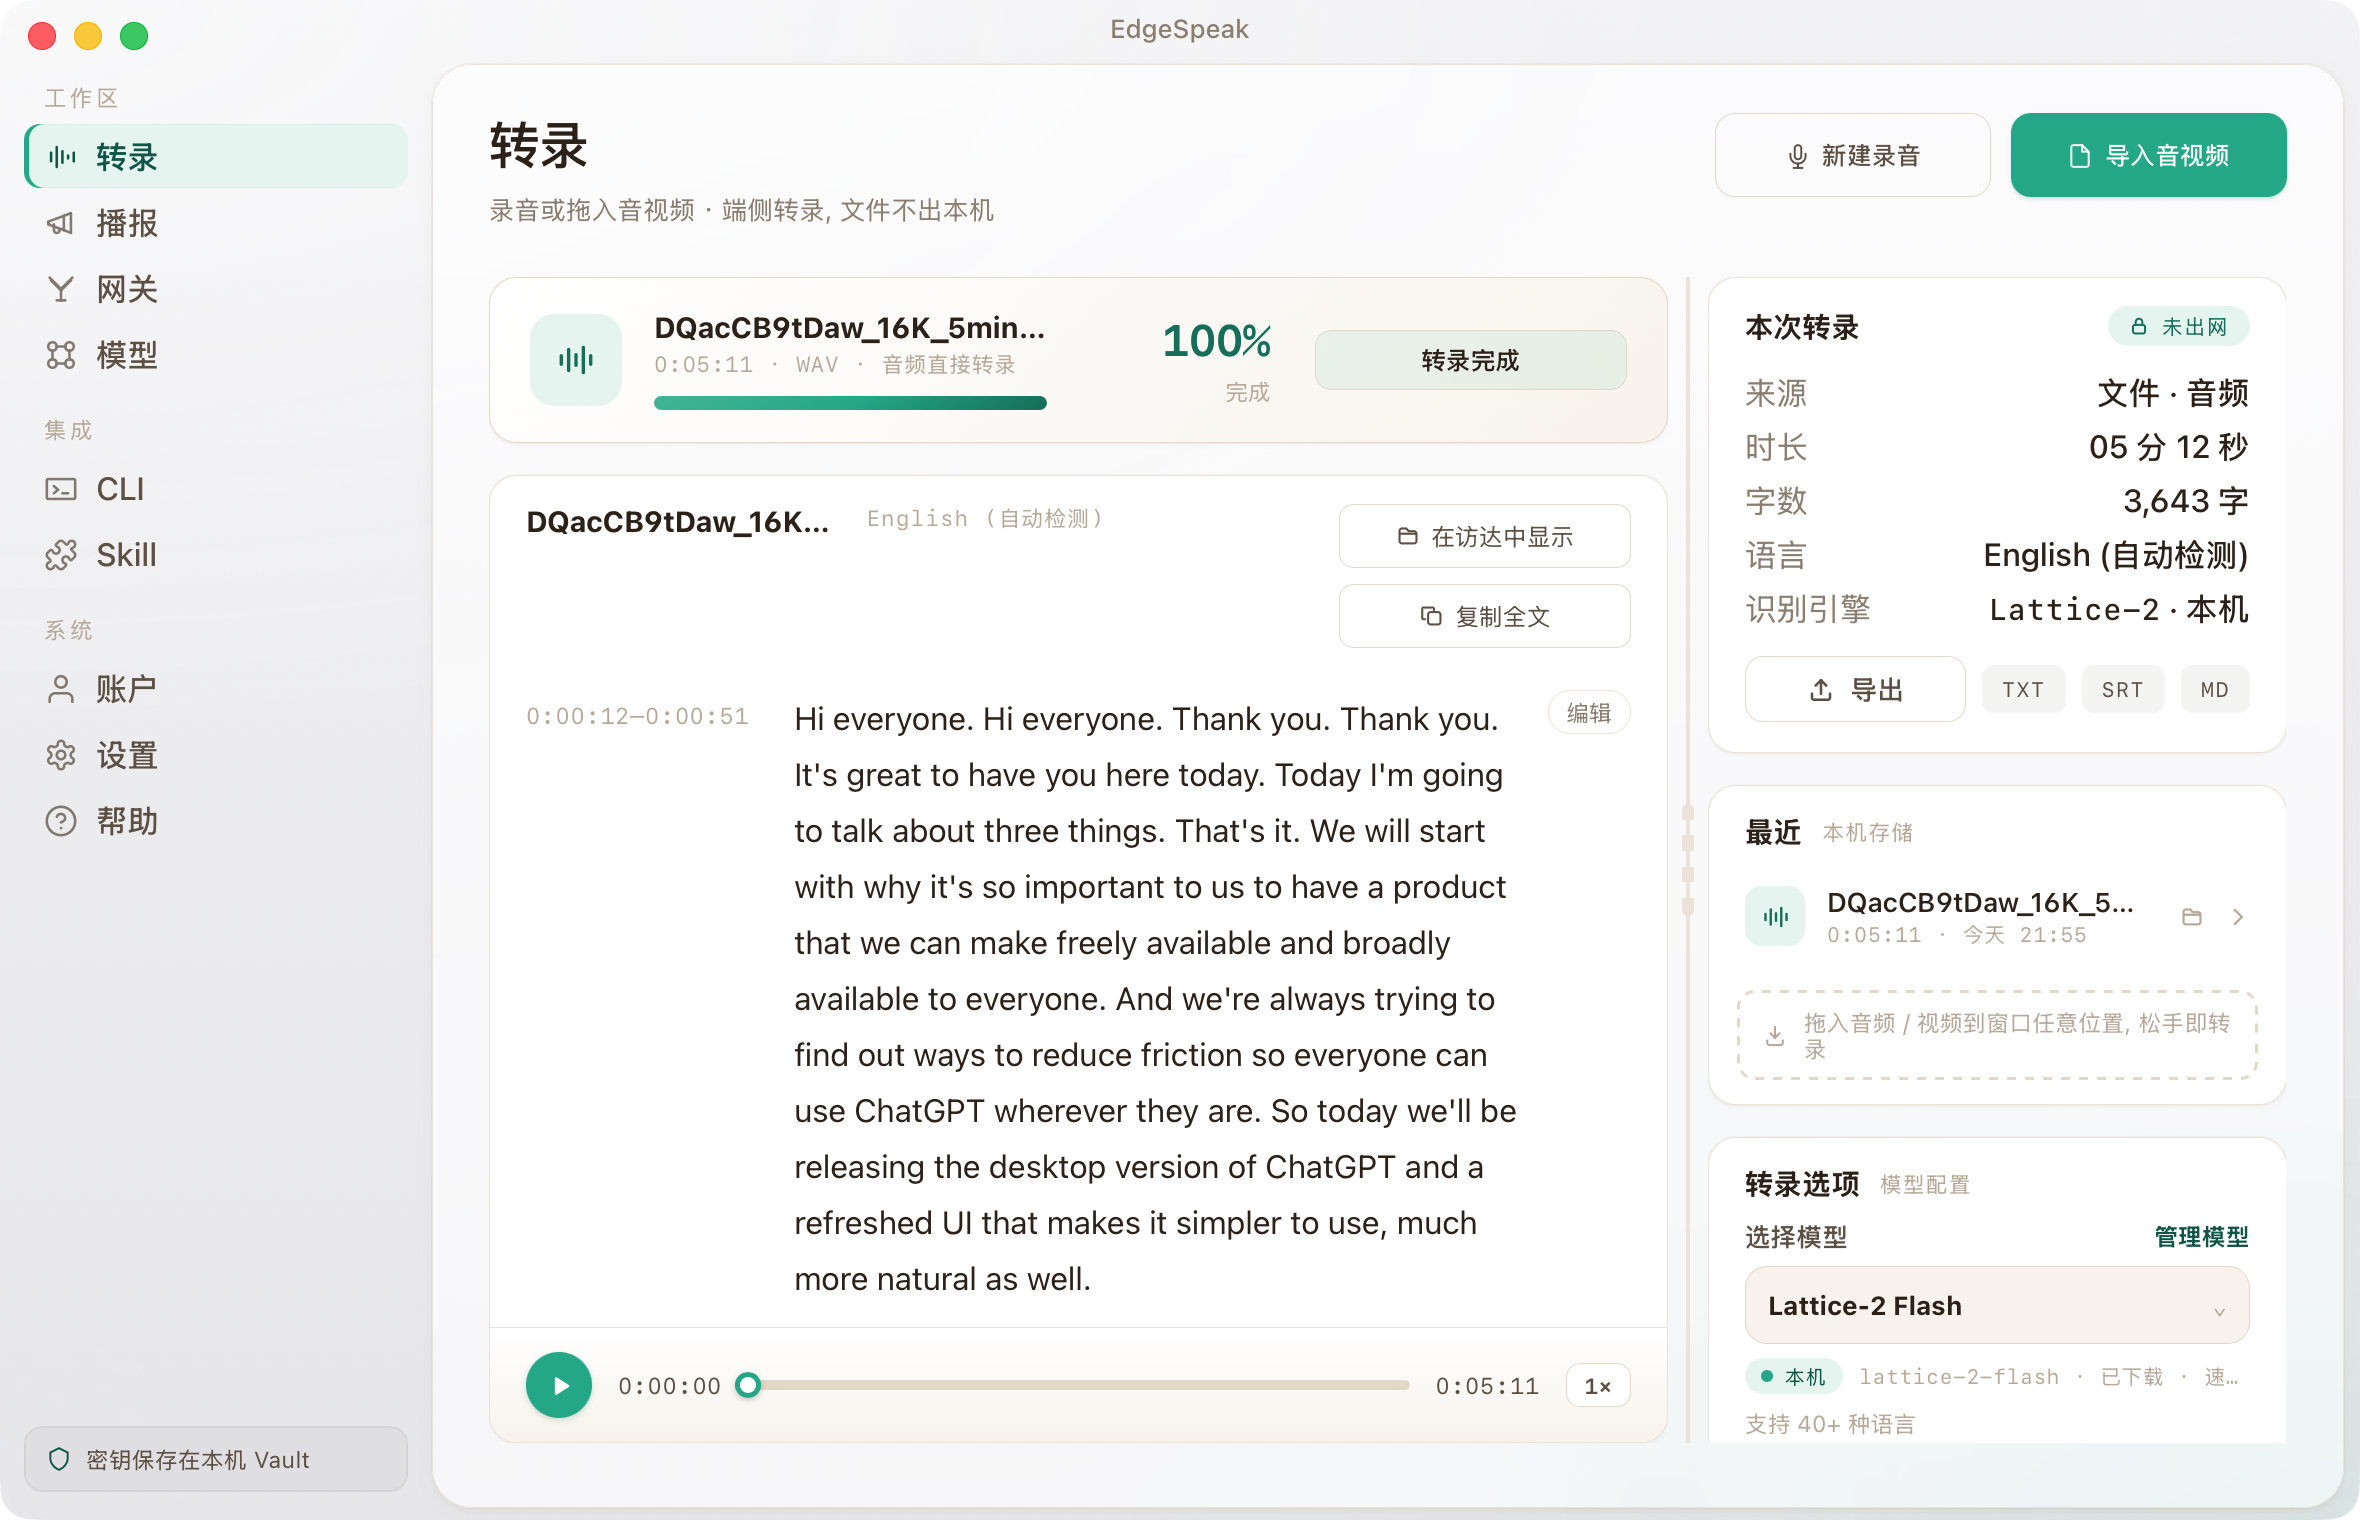Open the folder icon beside recent DQacCB9tDaw item
2360x1520 pixels.
pyautogui.click(x=2192, y=917)
